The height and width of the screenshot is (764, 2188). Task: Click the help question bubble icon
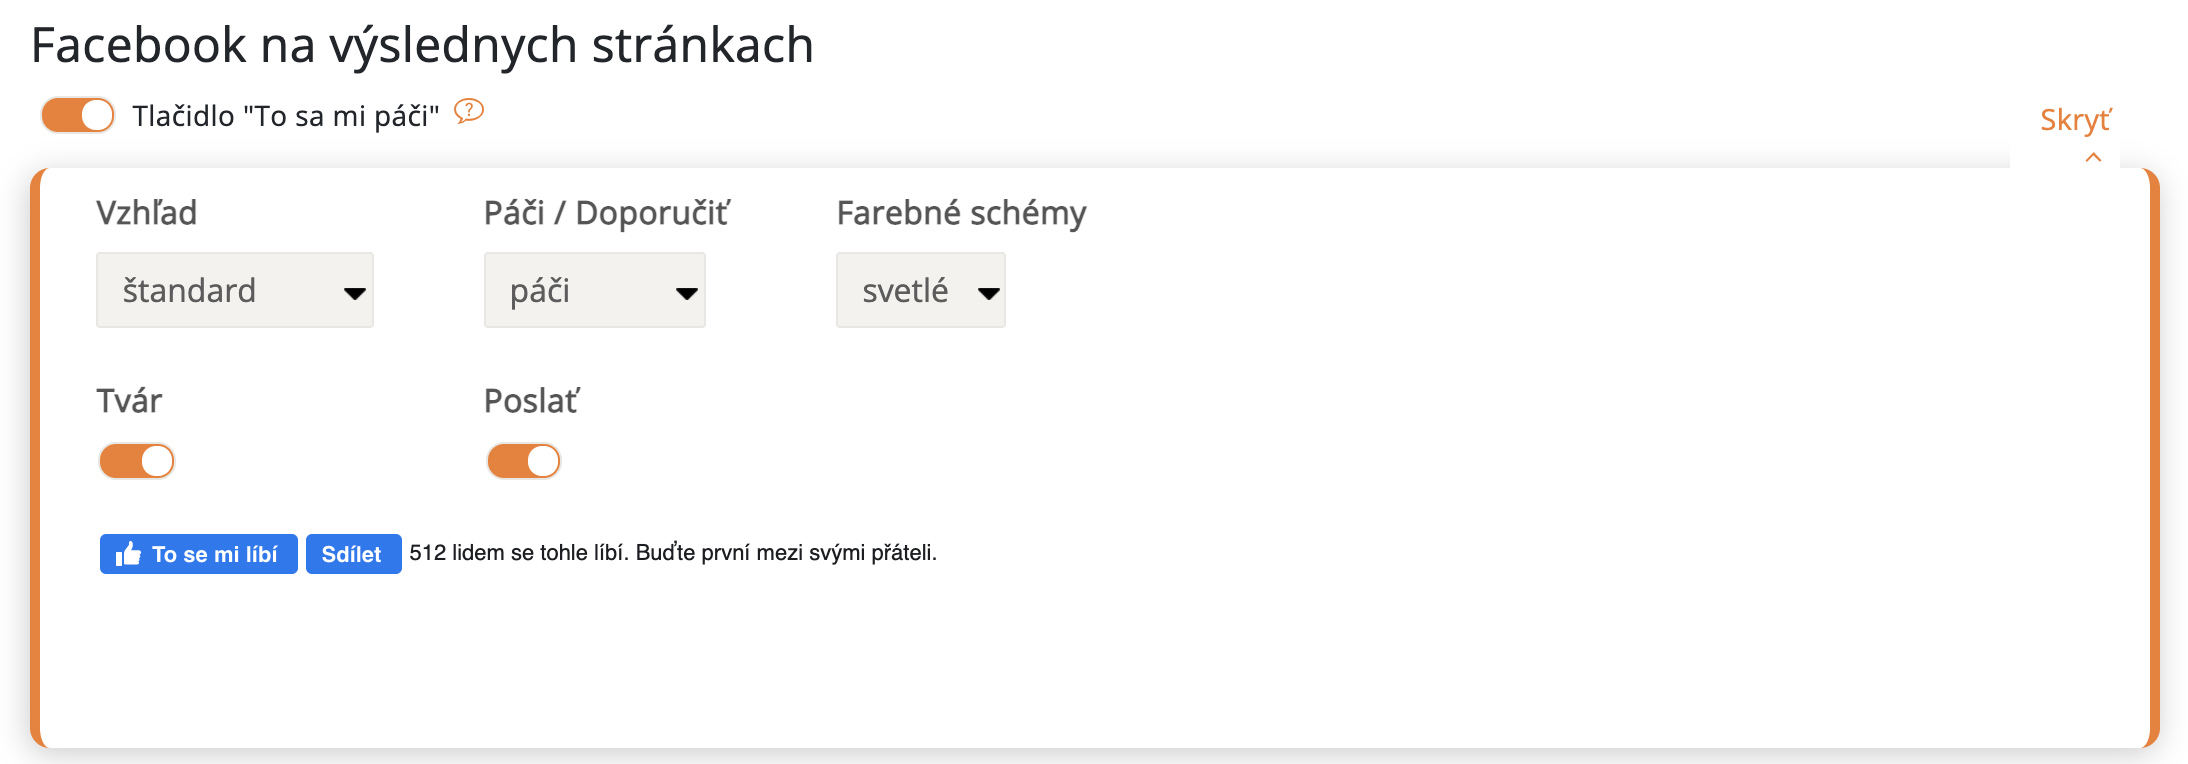(x=468, y=111)
